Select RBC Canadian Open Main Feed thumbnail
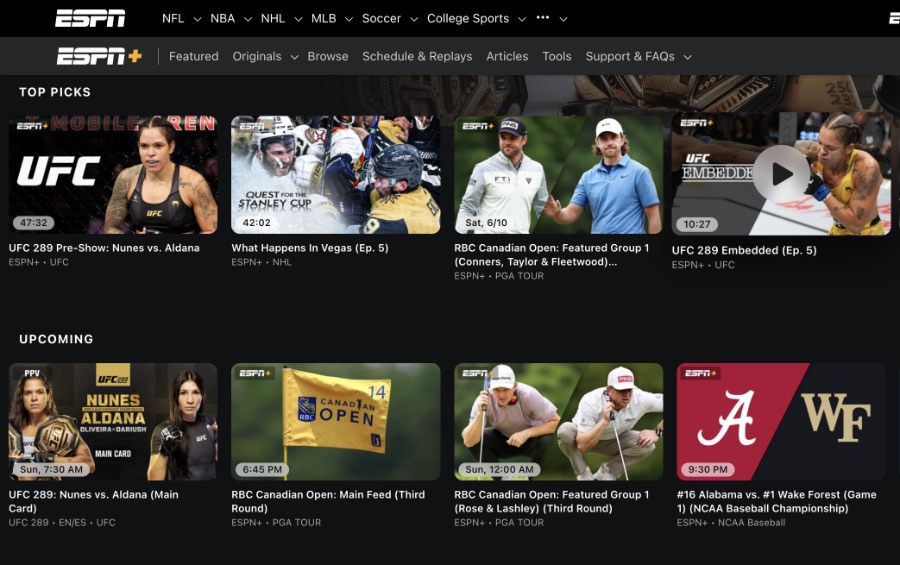Viewport: 900px width, 565px height. point(336,421)
